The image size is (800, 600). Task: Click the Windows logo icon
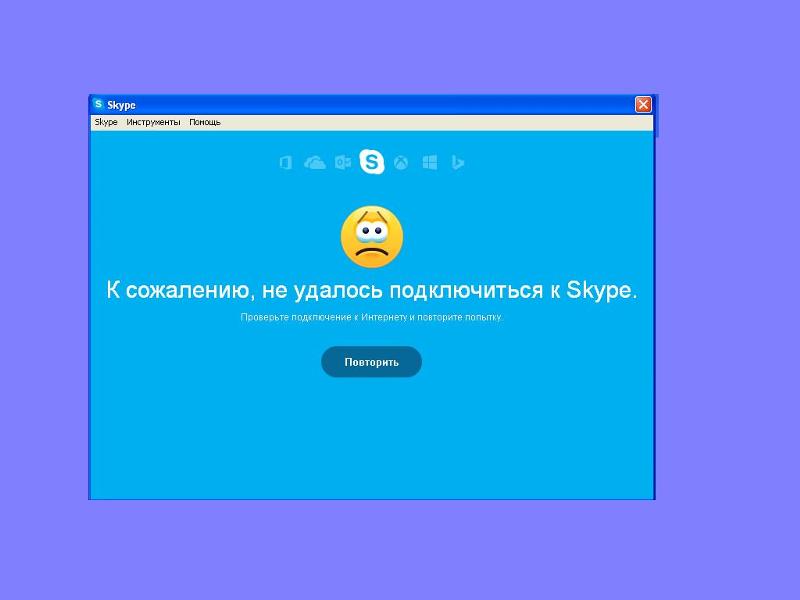click(x=430, y=162)
